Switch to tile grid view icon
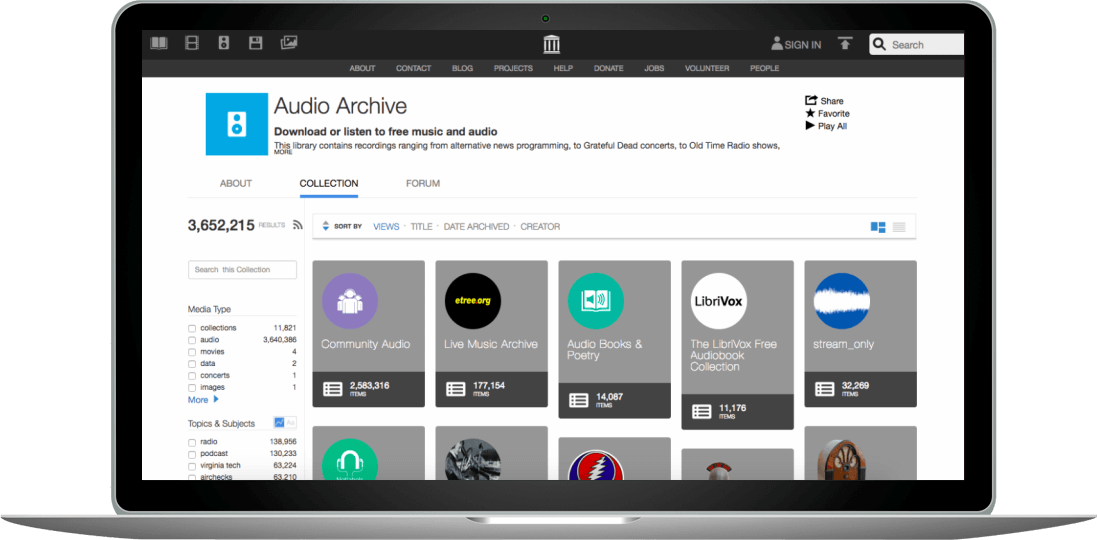 (878, 227)
